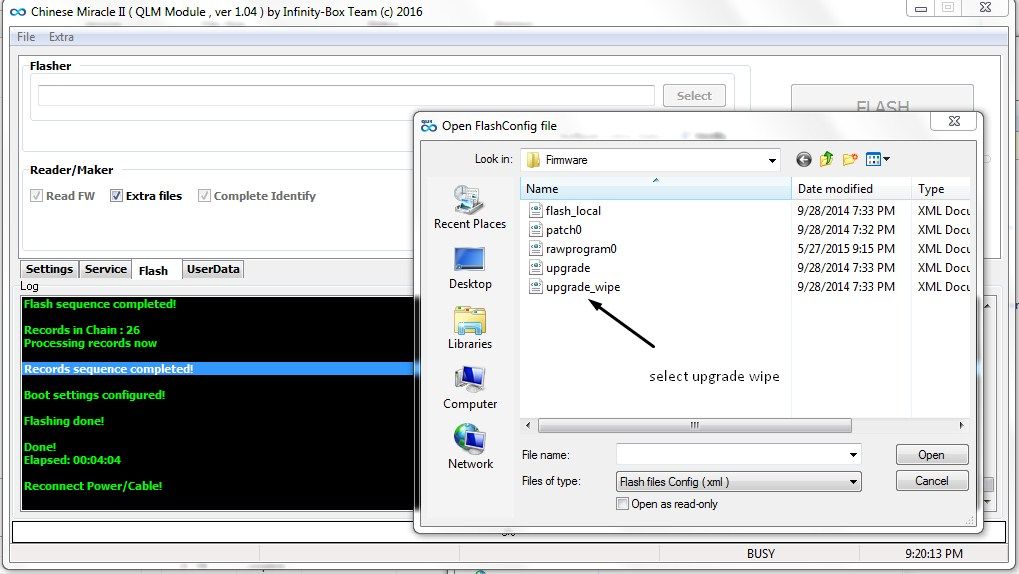This screenshot has width=1019, height=574.
Task: Select Desktop in the places sidebar
Action: 469,267
